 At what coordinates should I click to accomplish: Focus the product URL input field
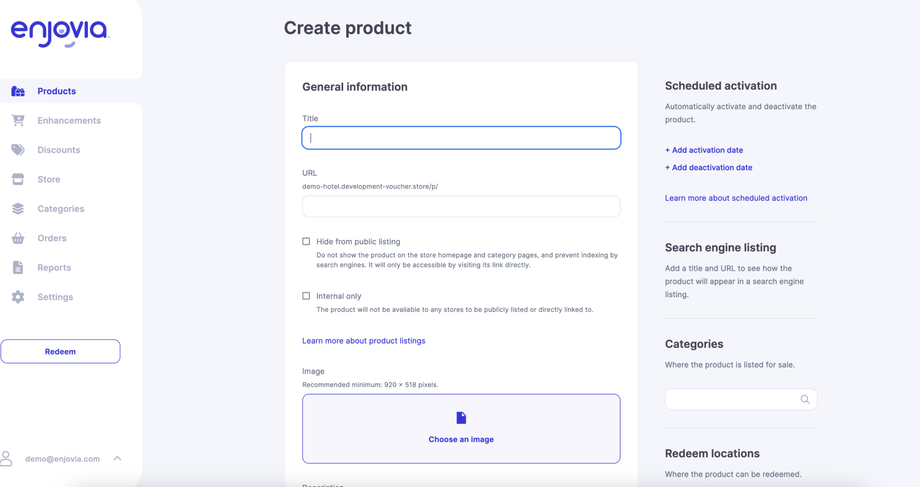point(461,206)
